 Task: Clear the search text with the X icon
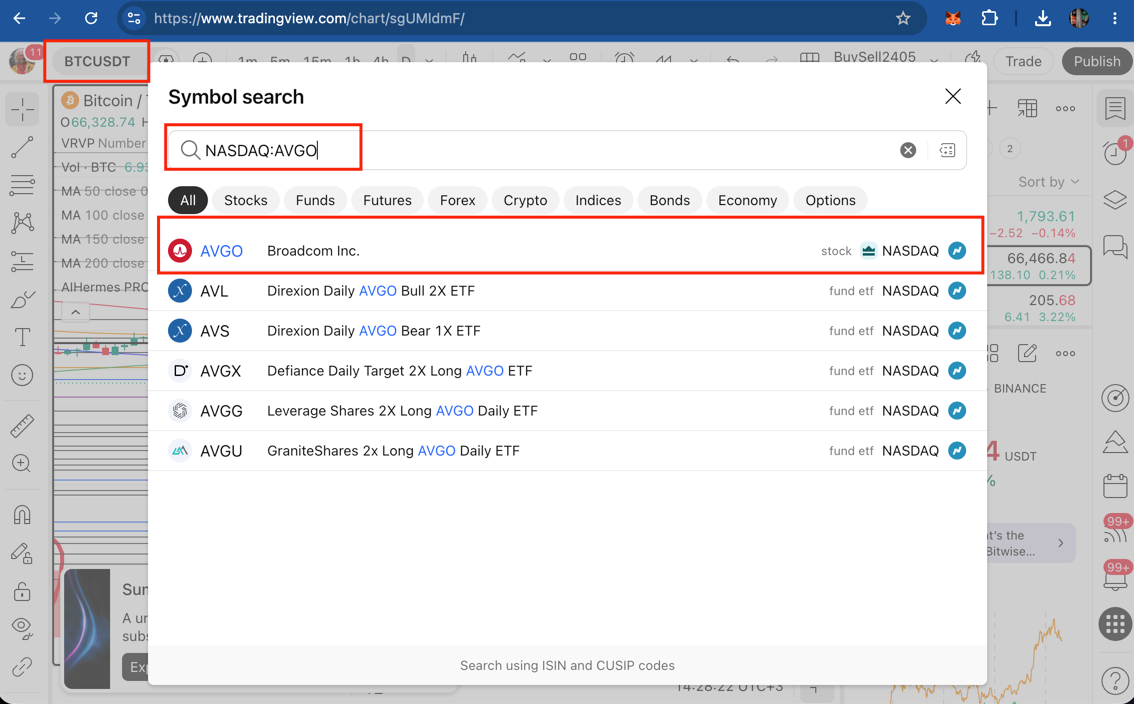click(x=908, y=150)
